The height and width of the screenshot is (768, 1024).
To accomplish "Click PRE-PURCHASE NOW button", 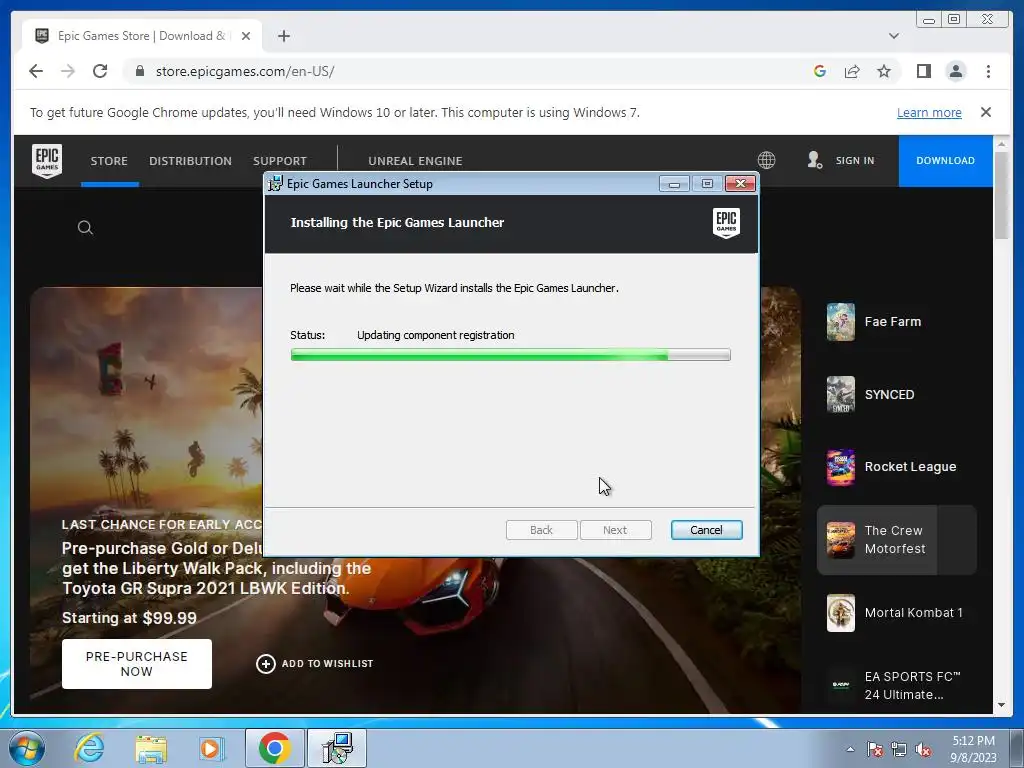I will coord(136,664).
